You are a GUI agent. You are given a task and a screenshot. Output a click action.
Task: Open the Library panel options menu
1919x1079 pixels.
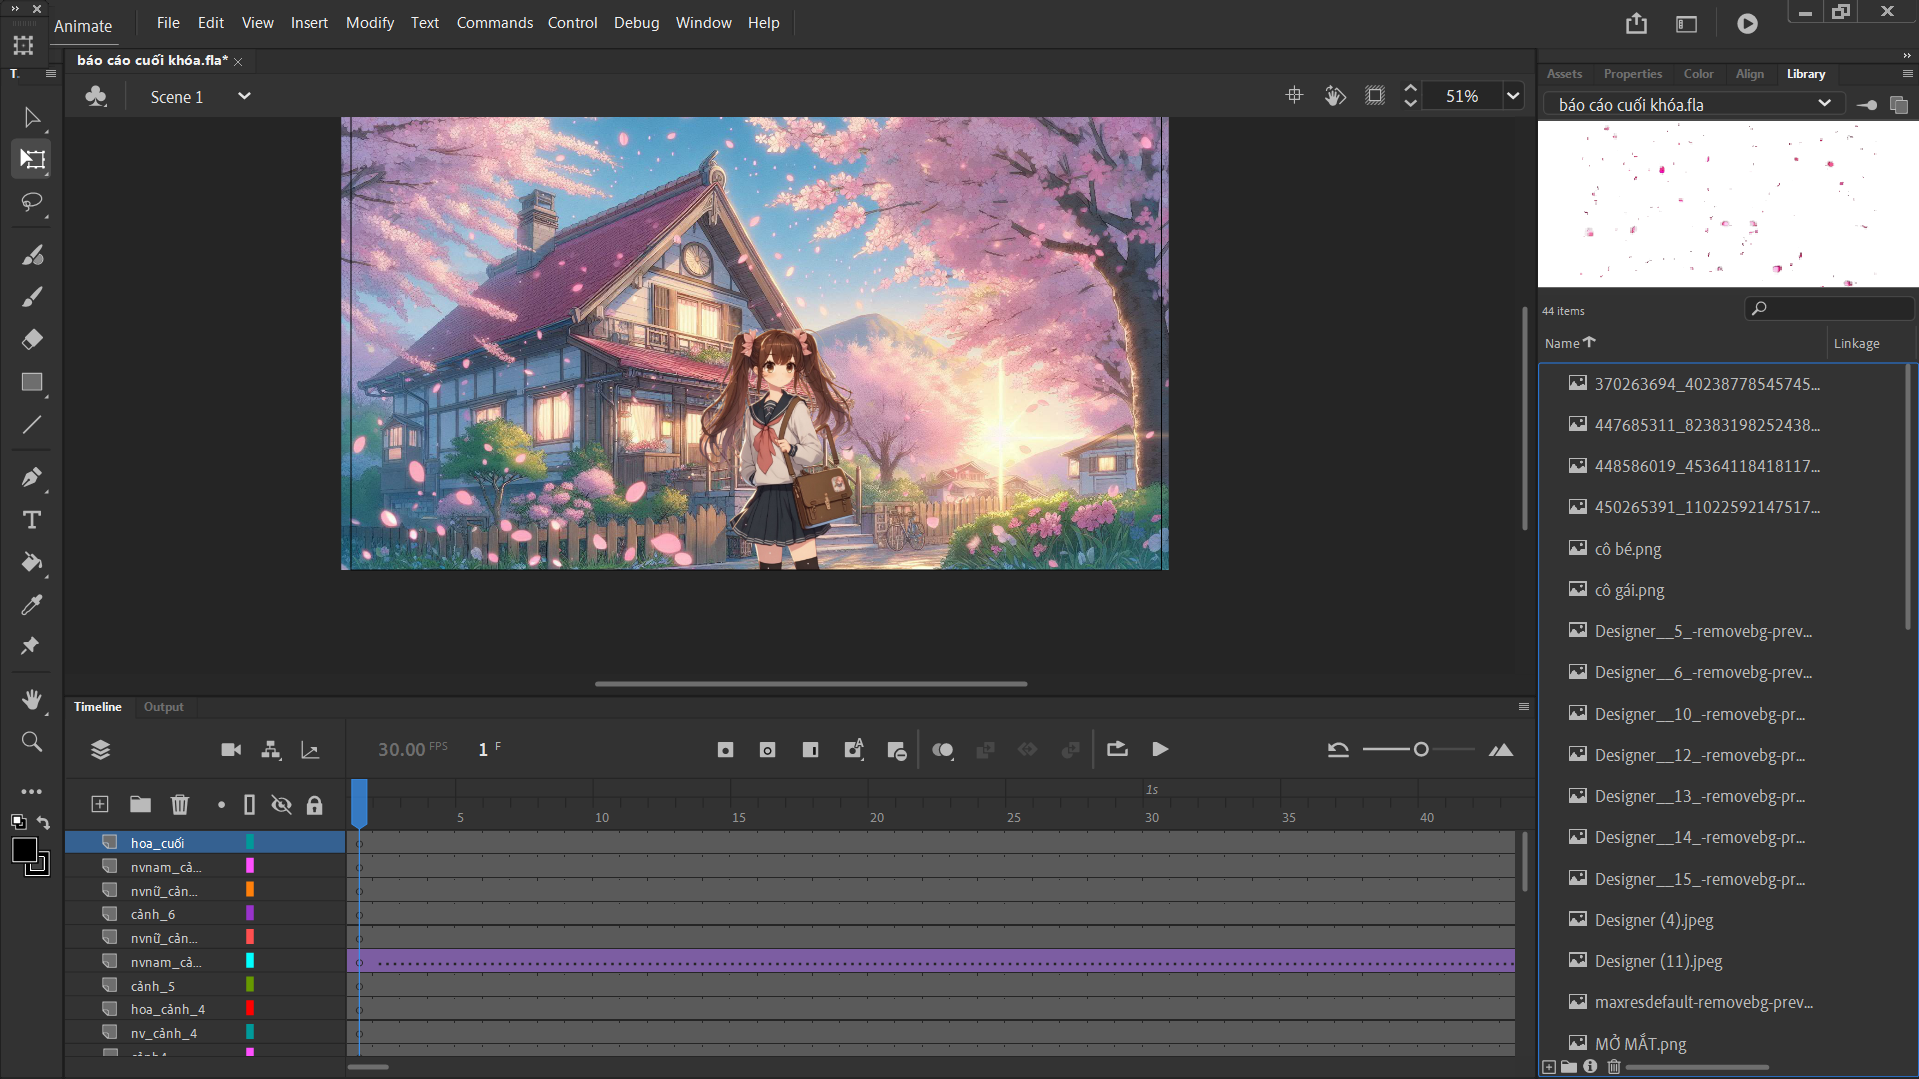1907,74
